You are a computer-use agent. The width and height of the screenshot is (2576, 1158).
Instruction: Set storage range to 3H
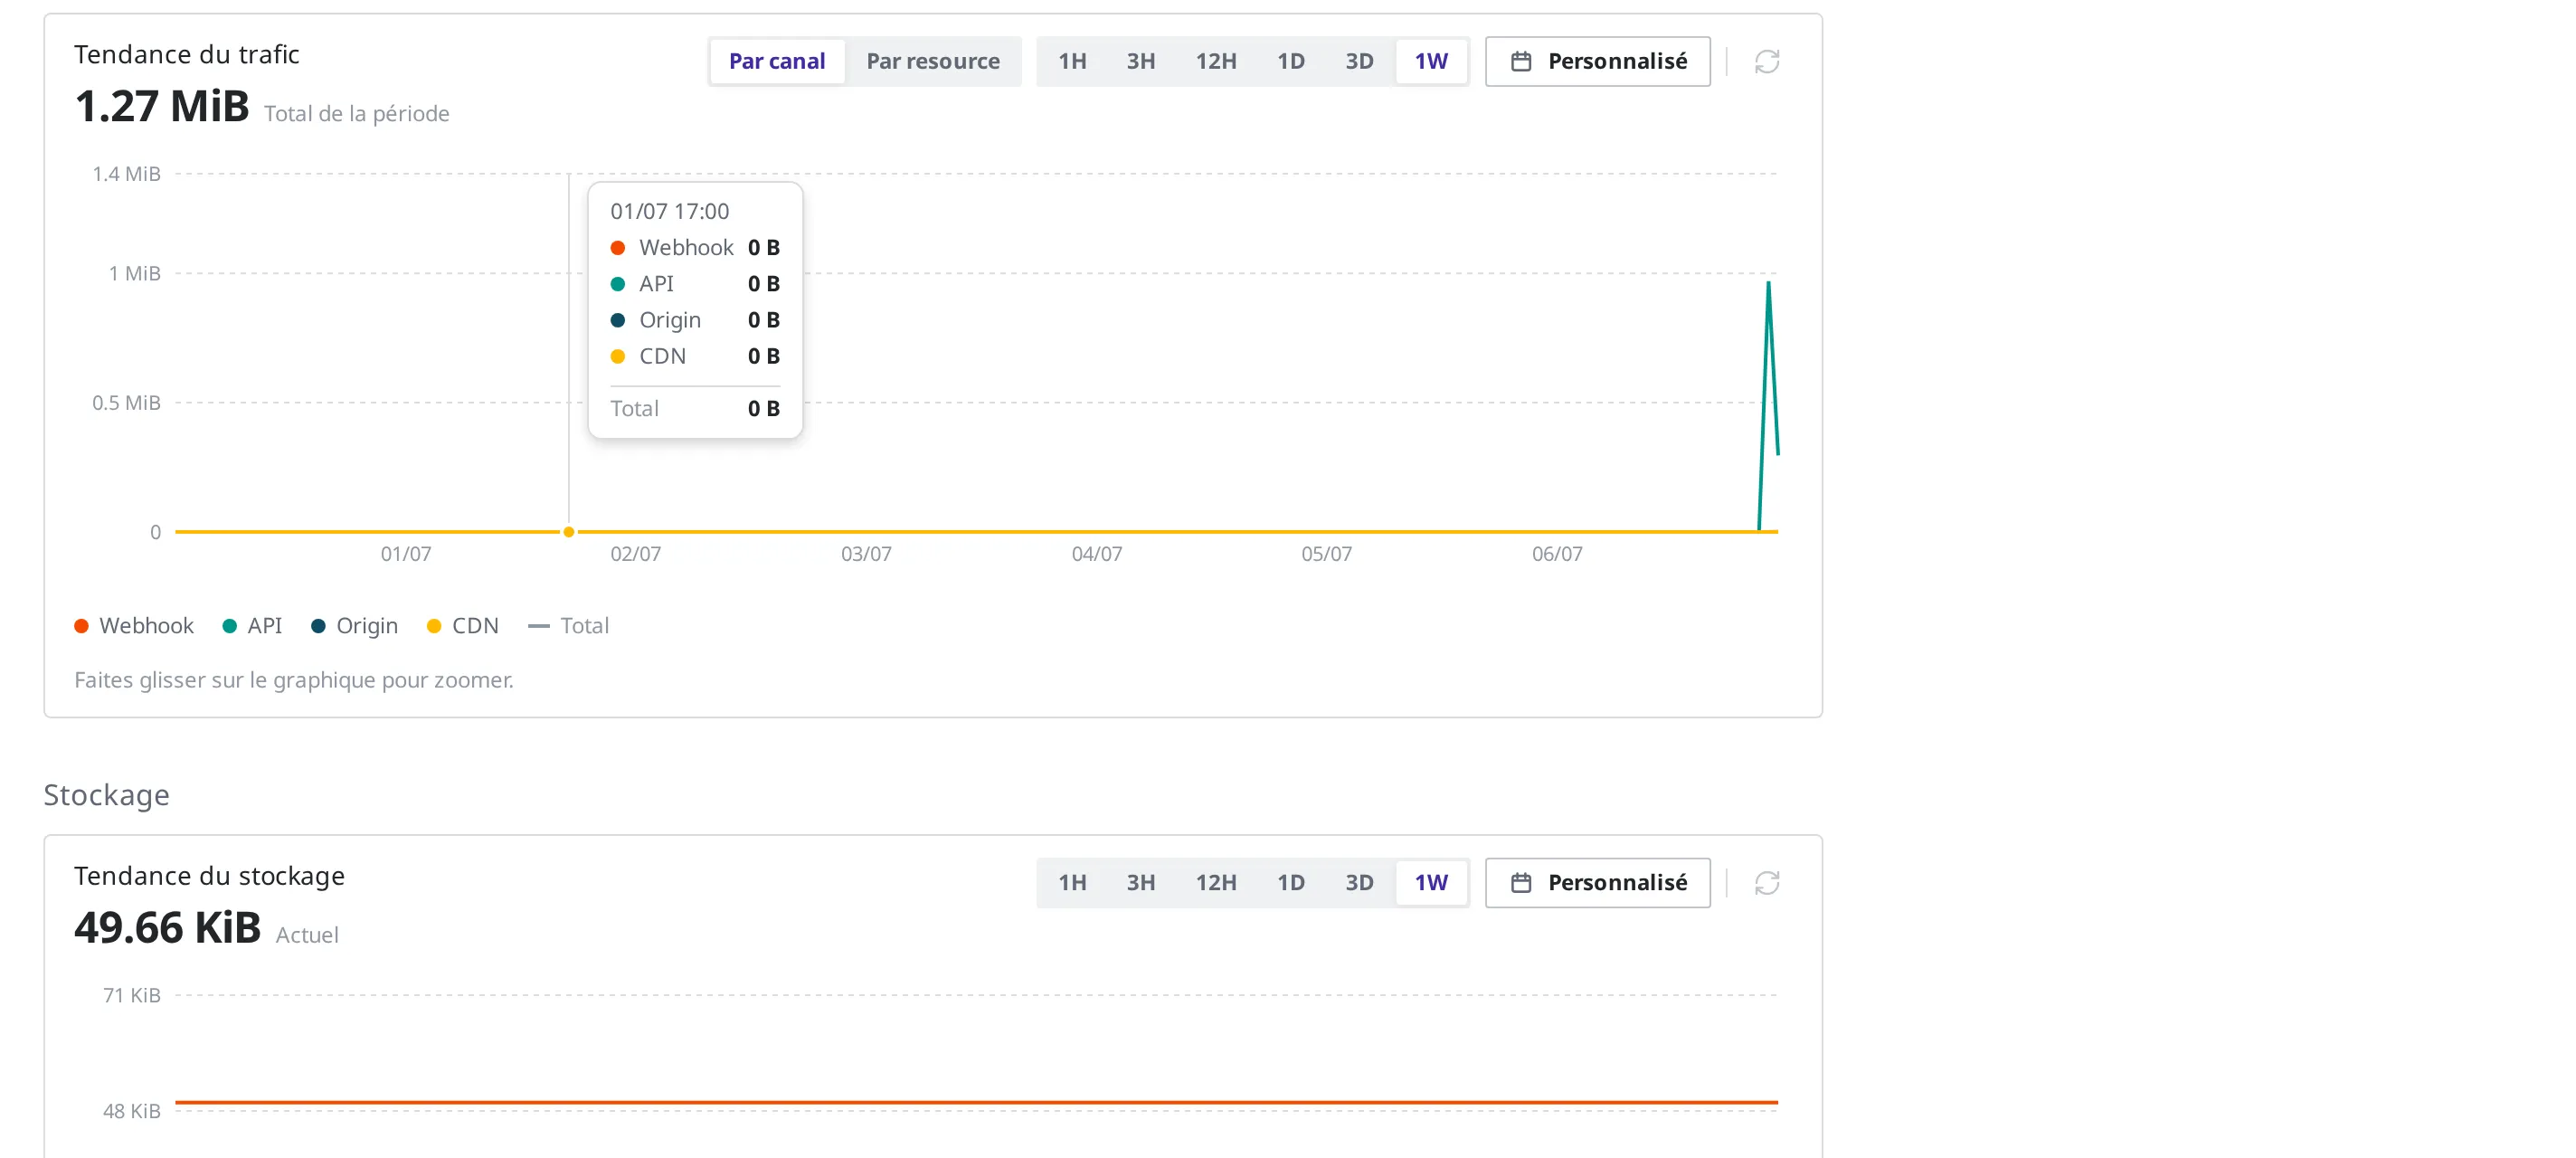[x=1140, y=883]
